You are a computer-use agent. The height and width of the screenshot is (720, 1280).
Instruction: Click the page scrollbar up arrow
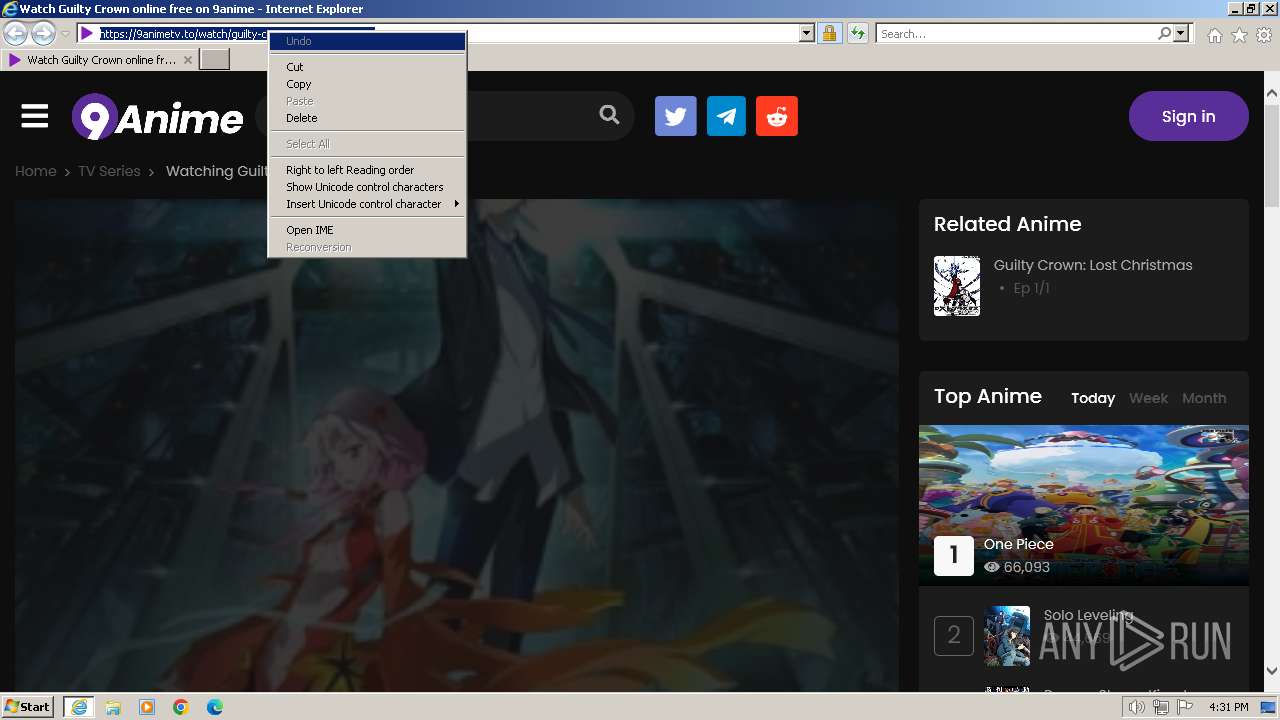point(1272,94)
